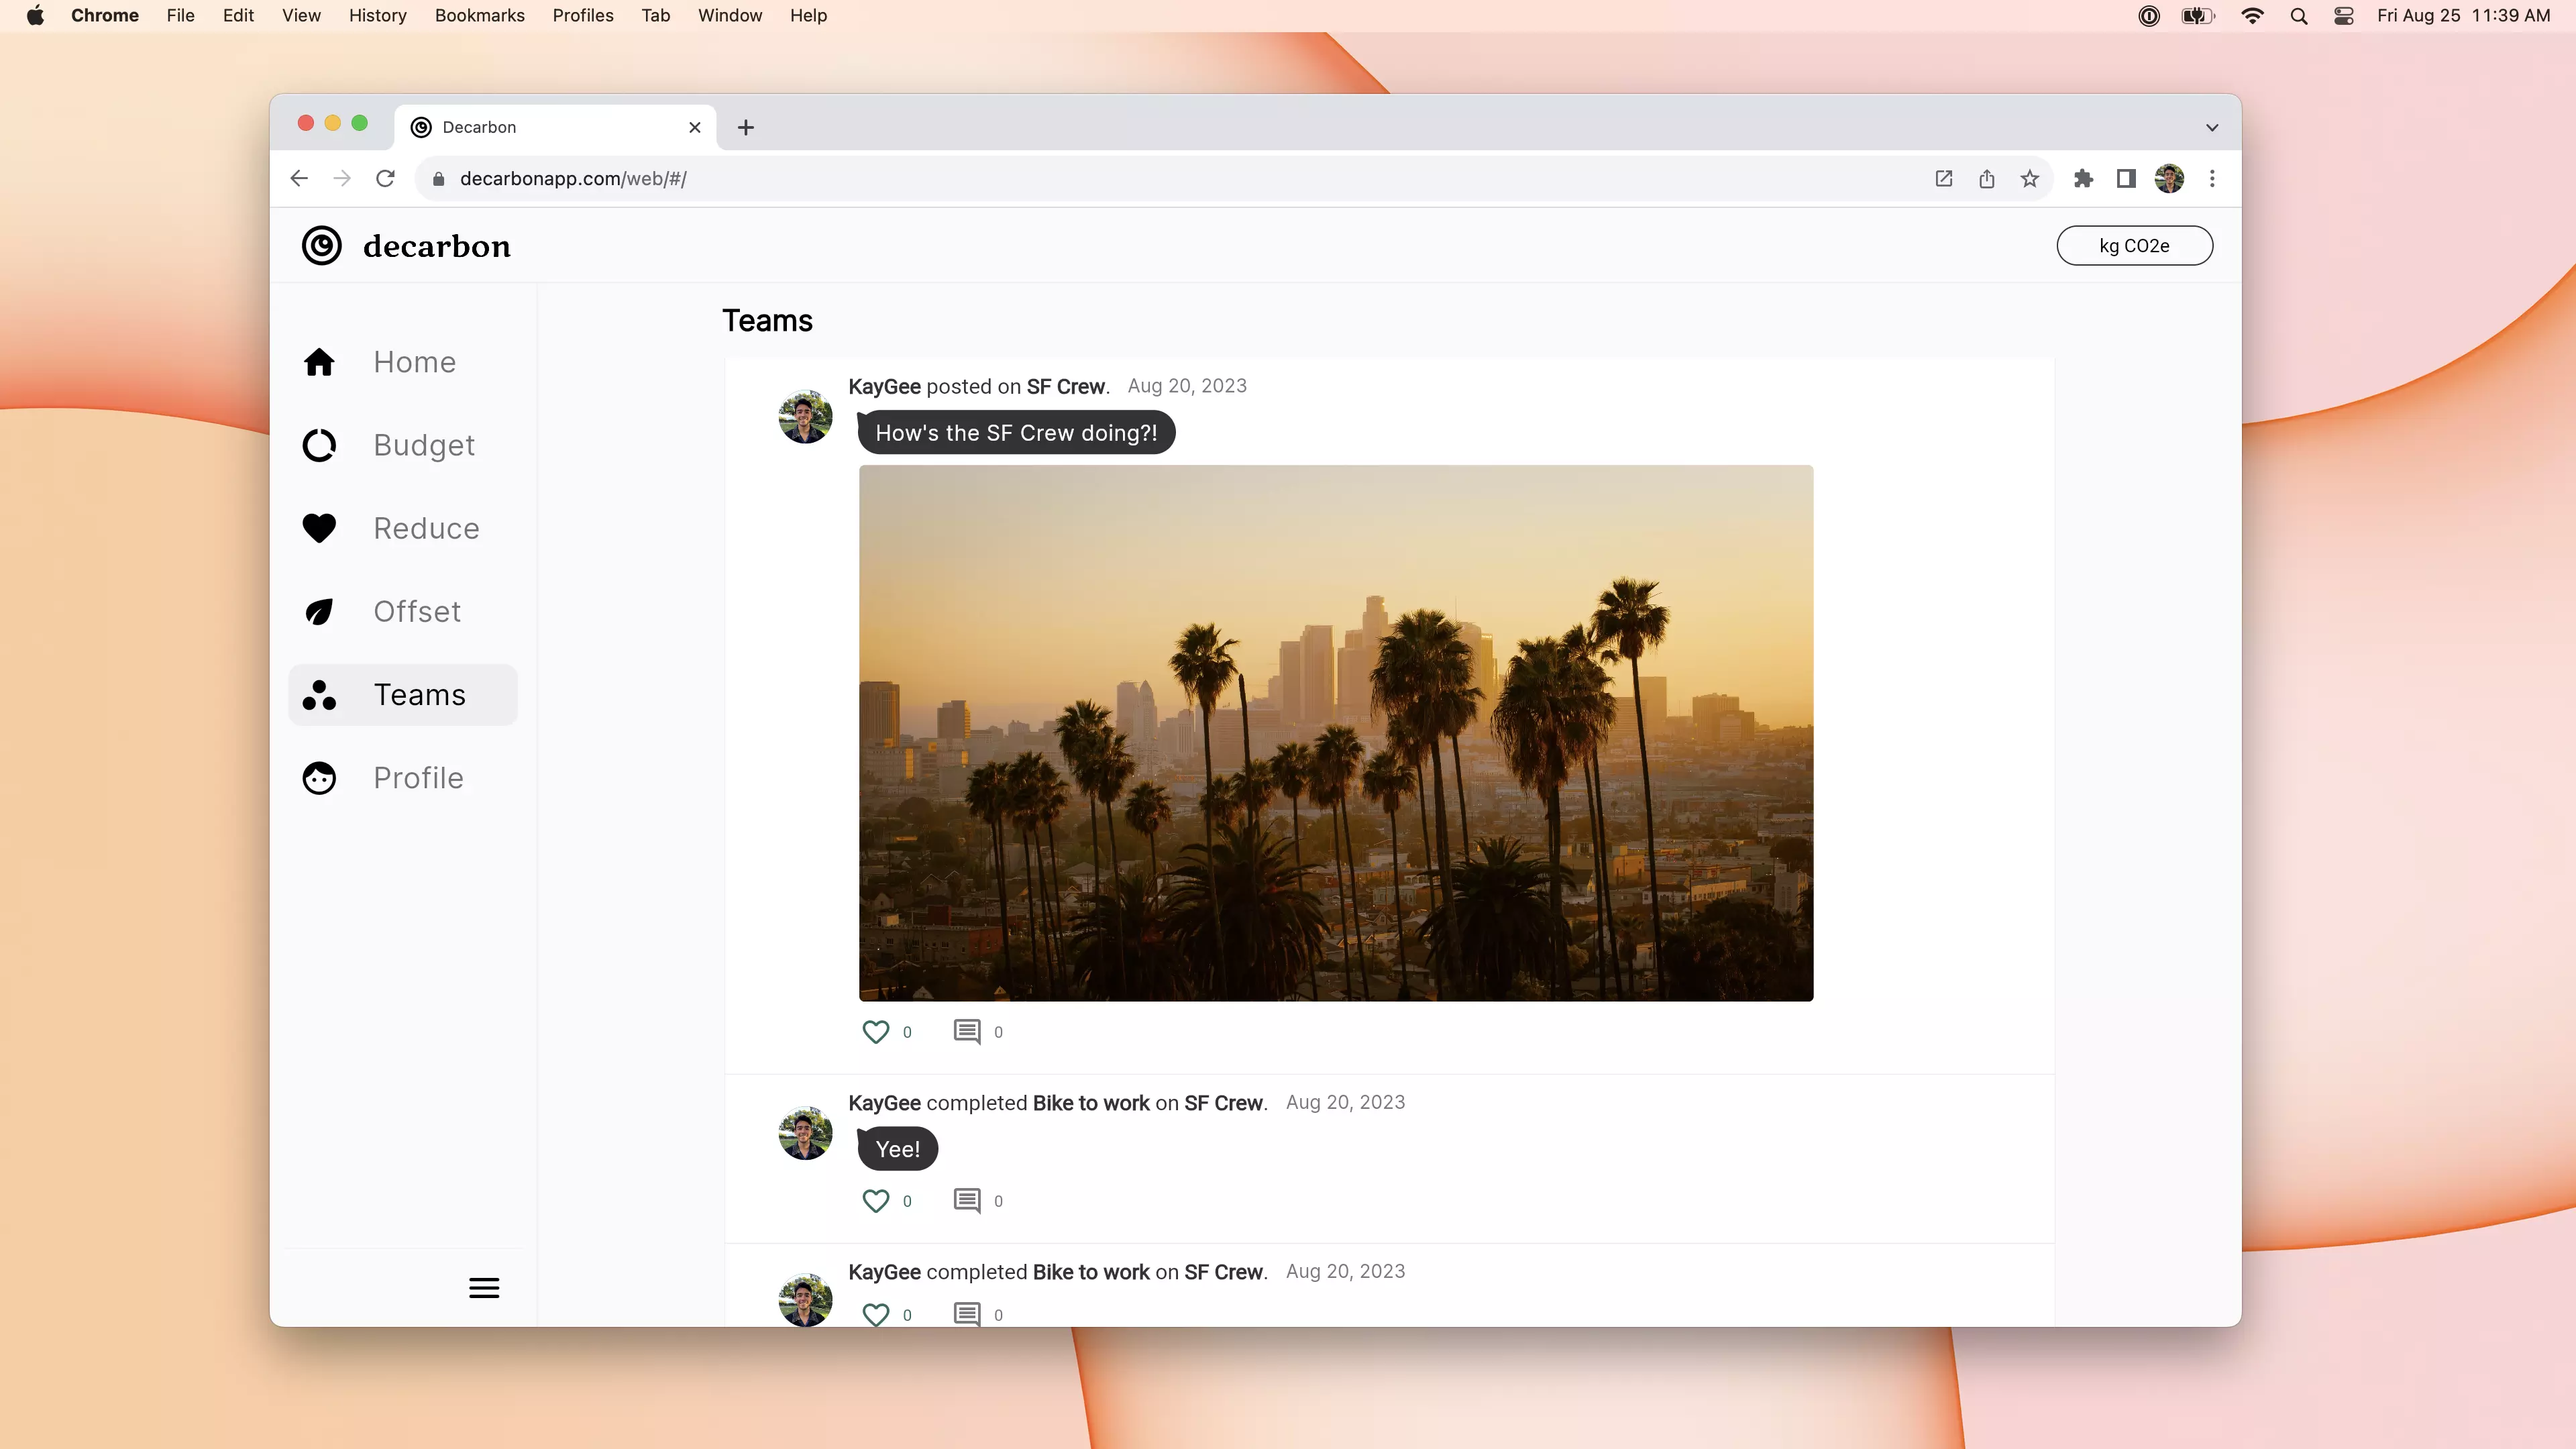The height and width of the screenshot is (1449, 2576).
Task: Reload the Decarbon page
Action: [385, 179]
